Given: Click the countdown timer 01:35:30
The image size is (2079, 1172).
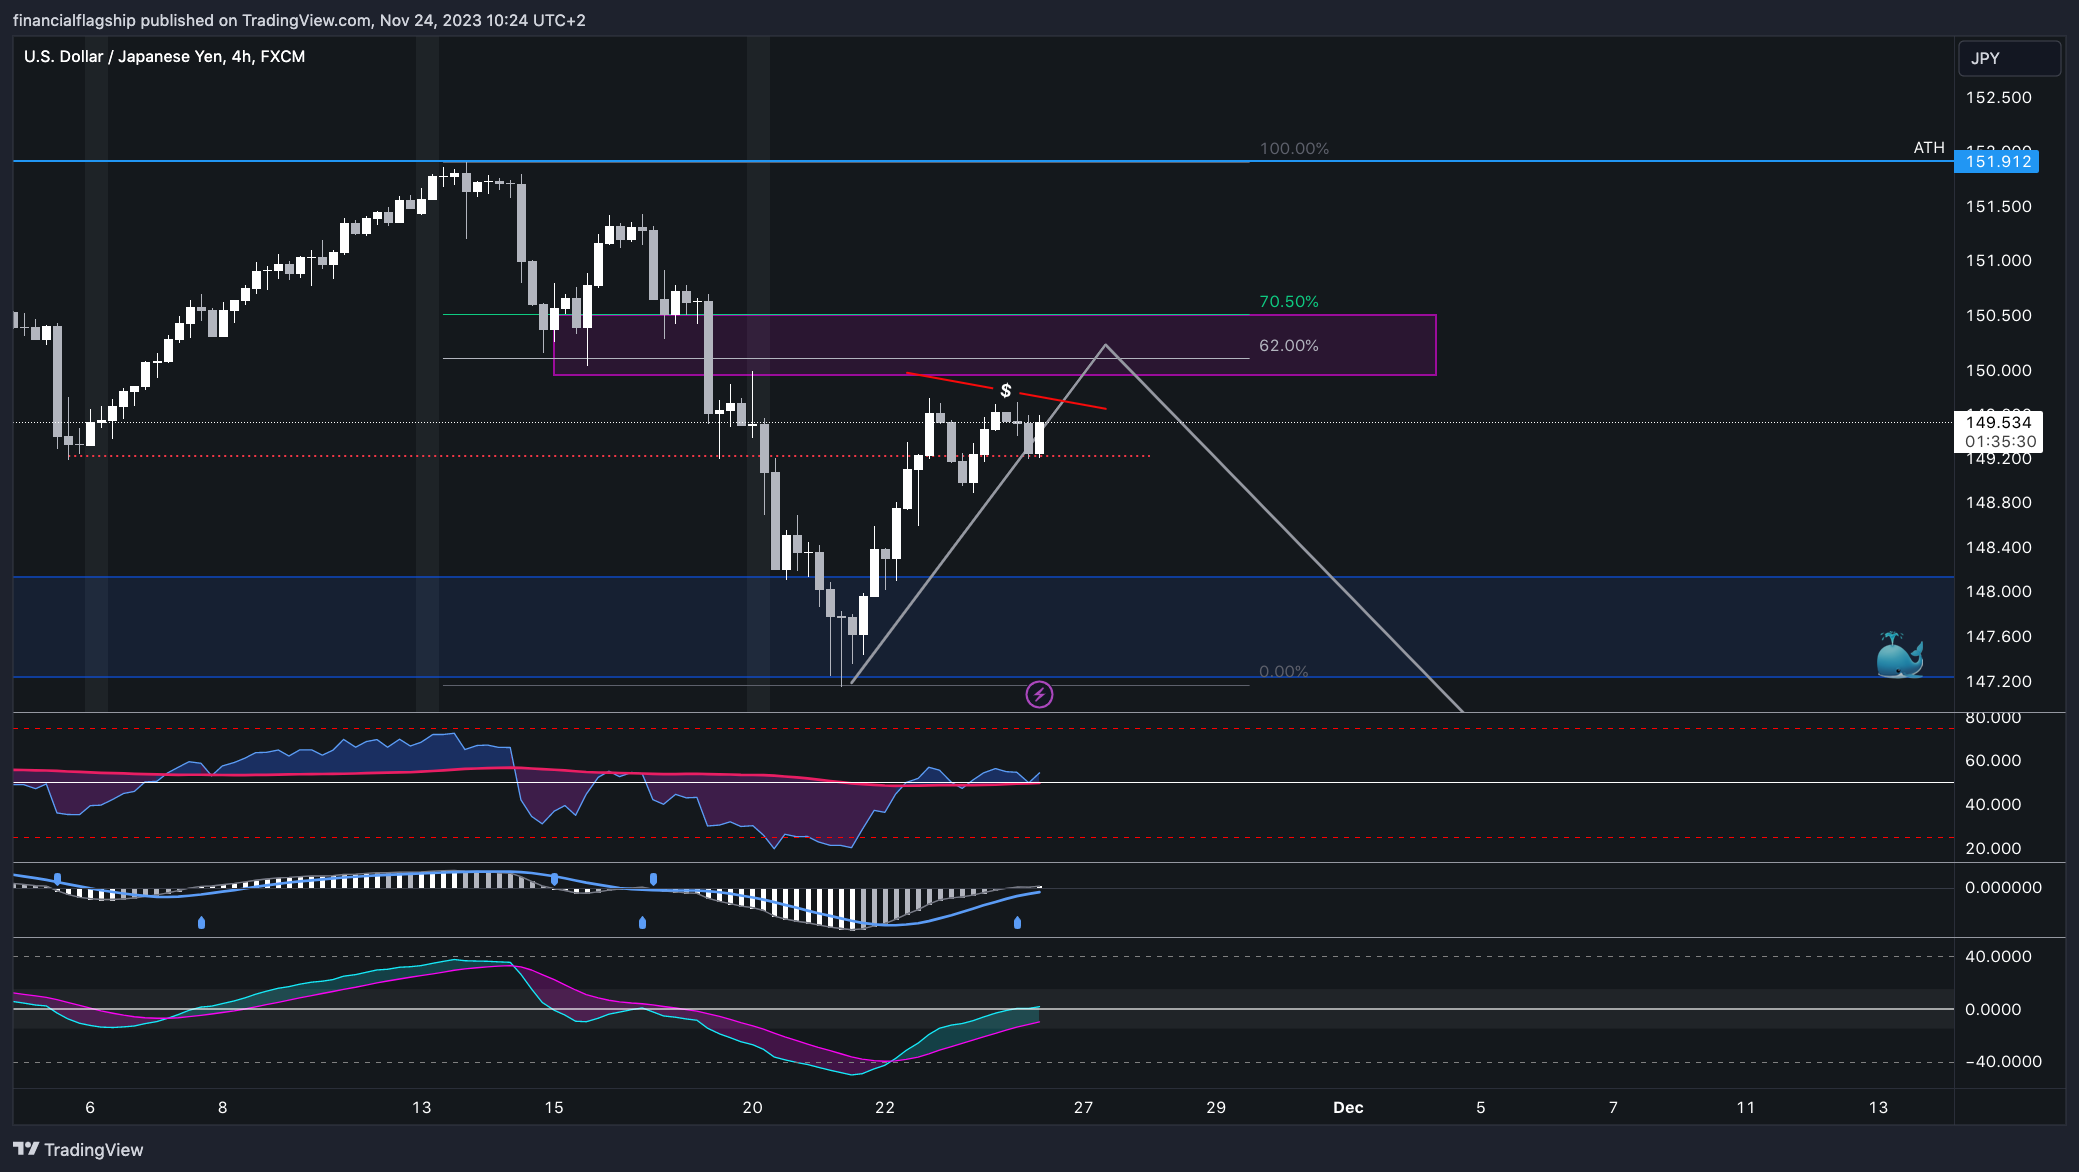Looking at the screenshot, I should click(x=1999, y=441).
